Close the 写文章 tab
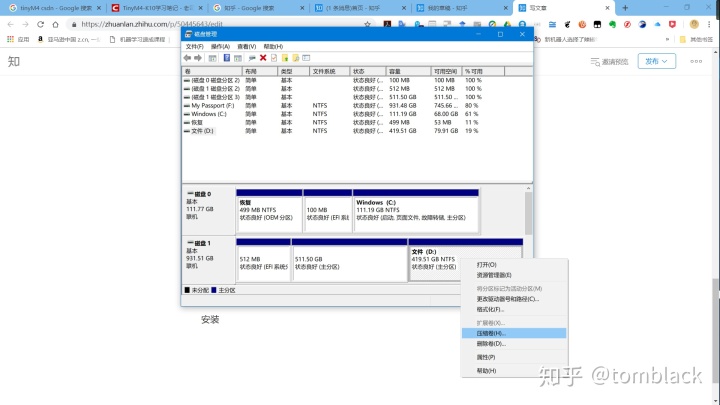The width and height of the screenshot is (720, 405). [607, 8]
